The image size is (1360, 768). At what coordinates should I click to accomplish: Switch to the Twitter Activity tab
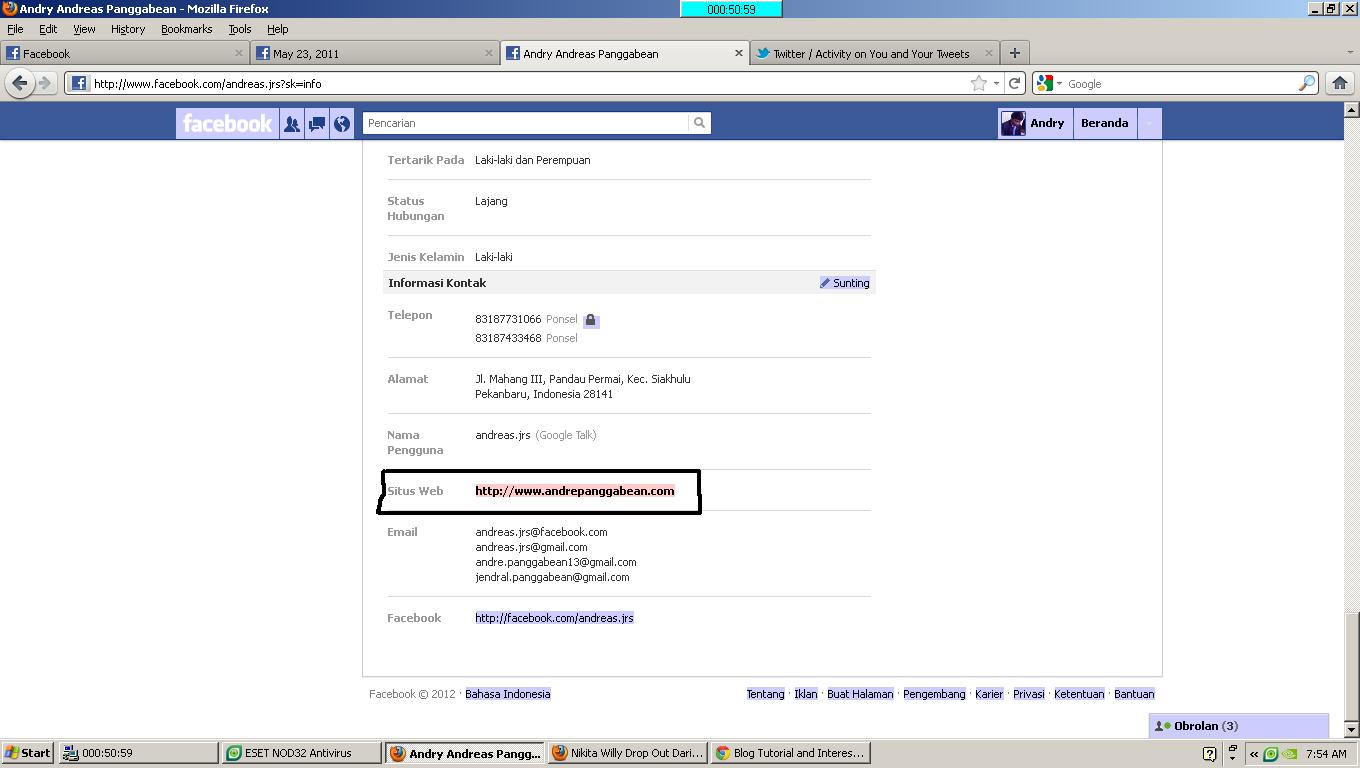[x=874, y=53]
